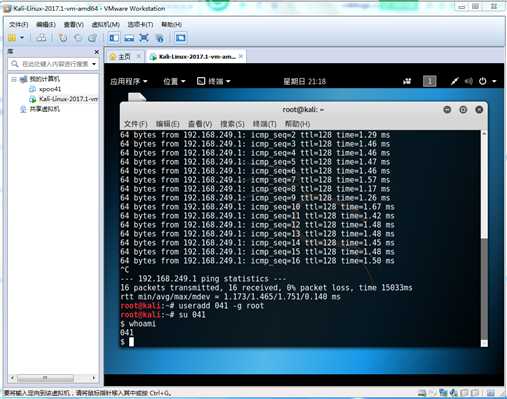Select the xpoo41 virtual machine
Image resolution: width=507 pixels, height=399 pixels.
pos(50,89)
